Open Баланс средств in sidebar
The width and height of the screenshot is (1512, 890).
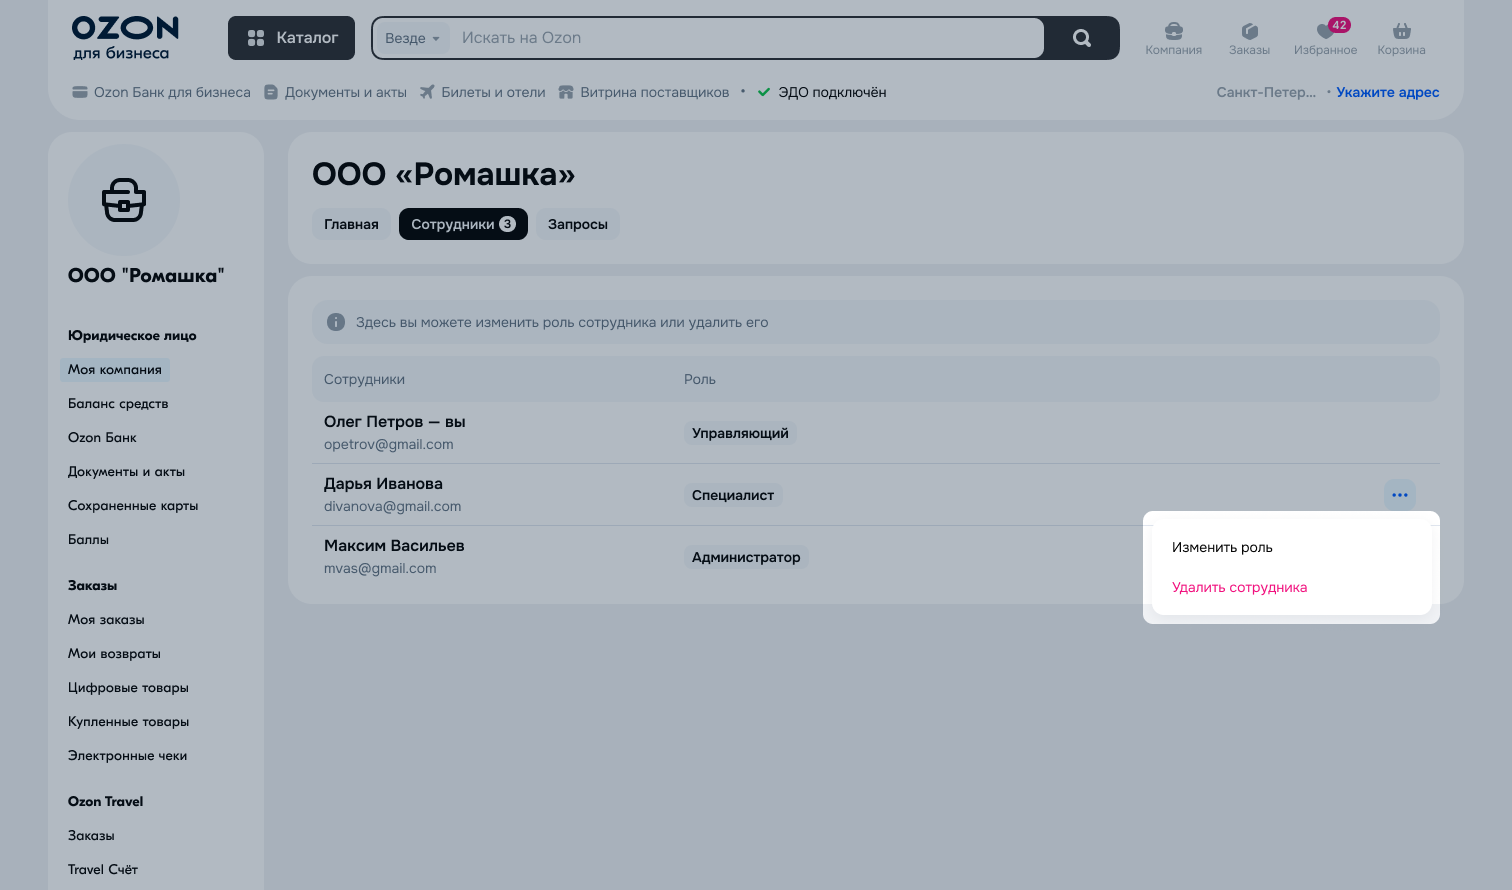(x=118, y=404)
